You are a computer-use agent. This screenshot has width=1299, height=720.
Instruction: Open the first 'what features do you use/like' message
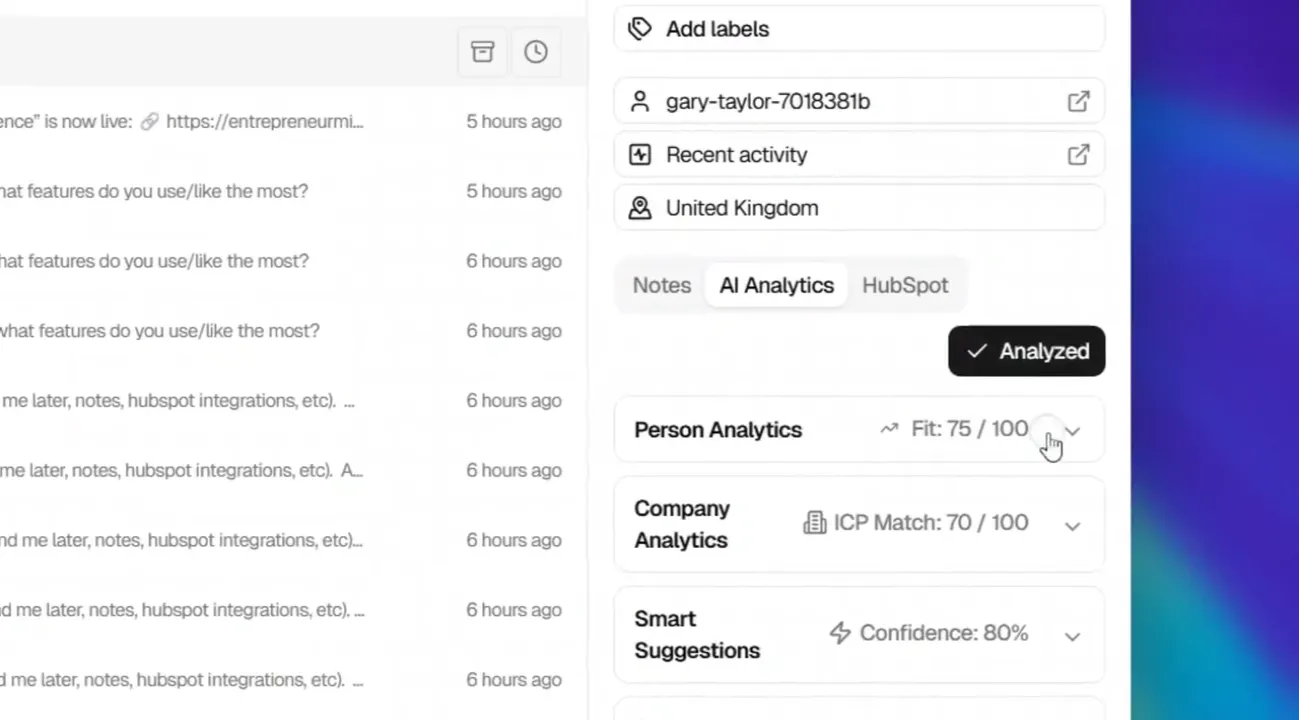pos(281,191)
